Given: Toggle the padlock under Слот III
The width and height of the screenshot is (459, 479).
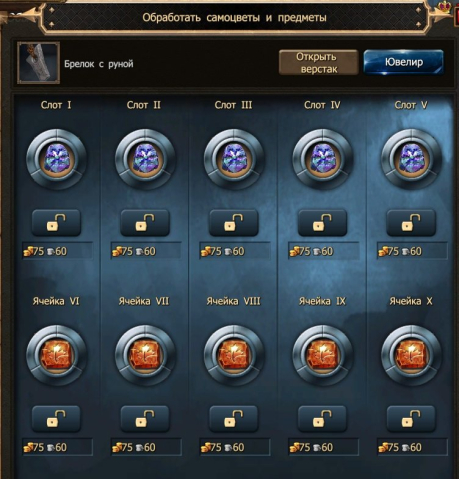Looking at the screenshot, I should (x=234, y=222).
